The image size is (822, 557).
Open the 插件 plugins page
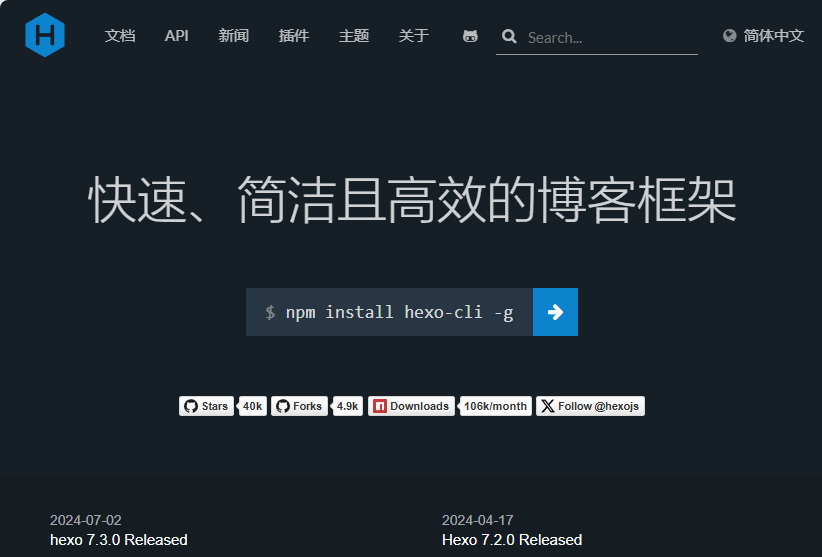[294, 36]
